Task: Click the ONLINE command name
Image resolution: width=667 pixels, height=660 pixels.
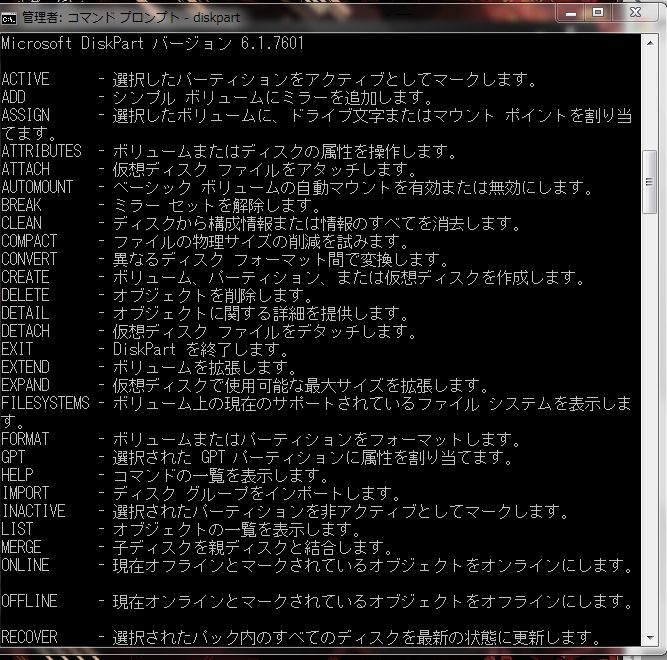Action: click(x=26, y=565)
